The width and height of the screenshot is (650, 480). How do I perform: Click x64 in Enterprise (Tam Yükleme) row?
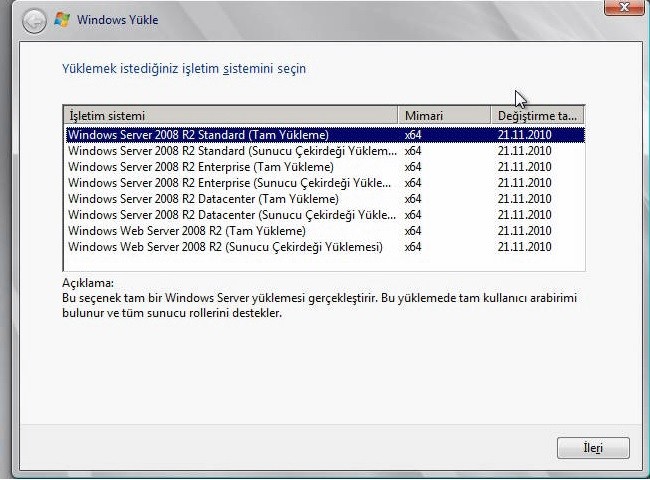point(413,167)
